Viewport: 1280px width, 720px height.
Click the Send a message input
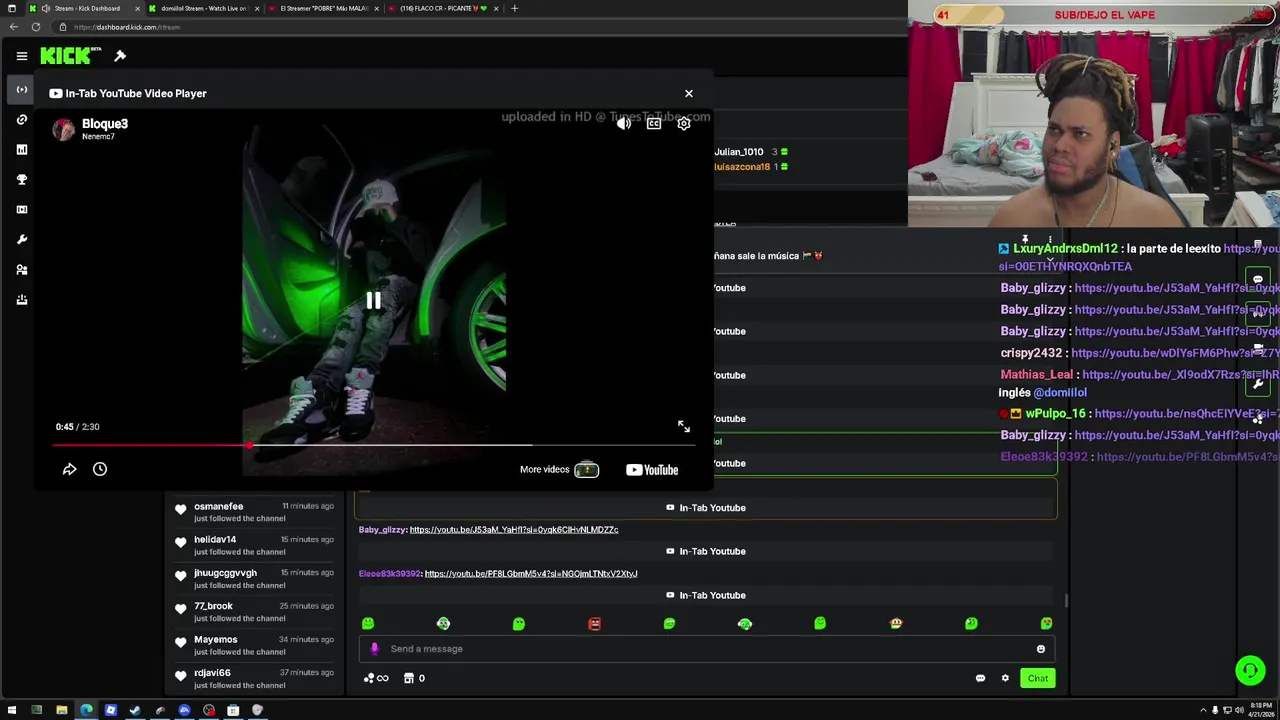pos(706,649)
